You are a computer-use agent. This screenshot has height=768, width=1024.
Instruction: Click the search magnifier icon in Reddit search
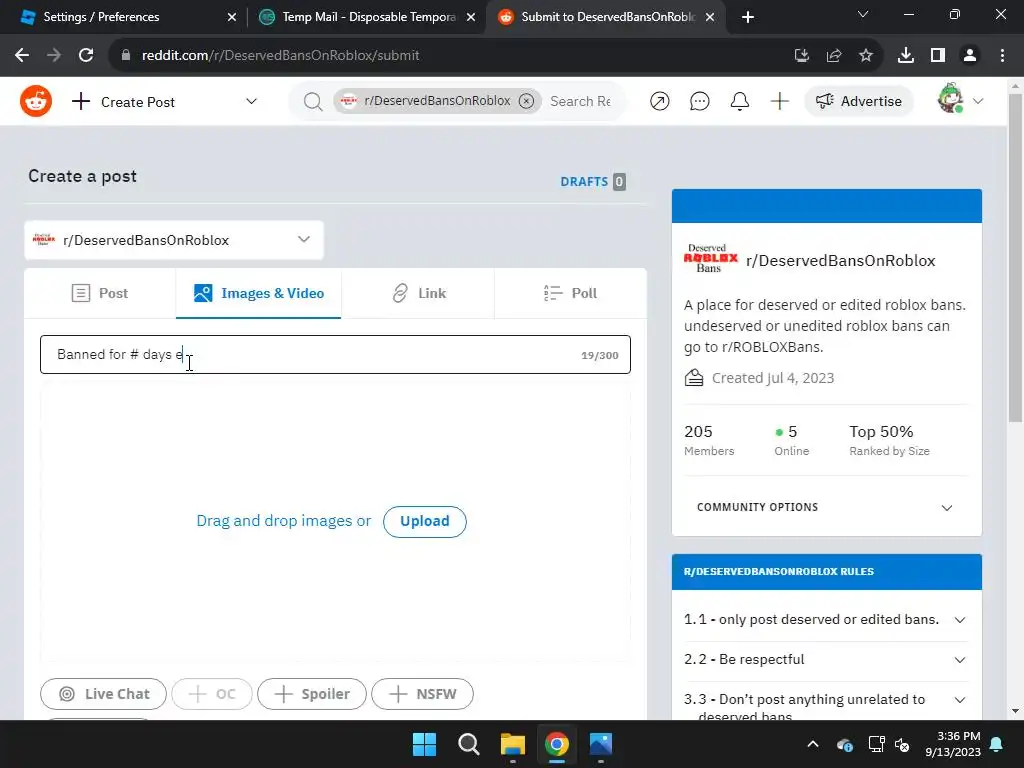(313, 101)
